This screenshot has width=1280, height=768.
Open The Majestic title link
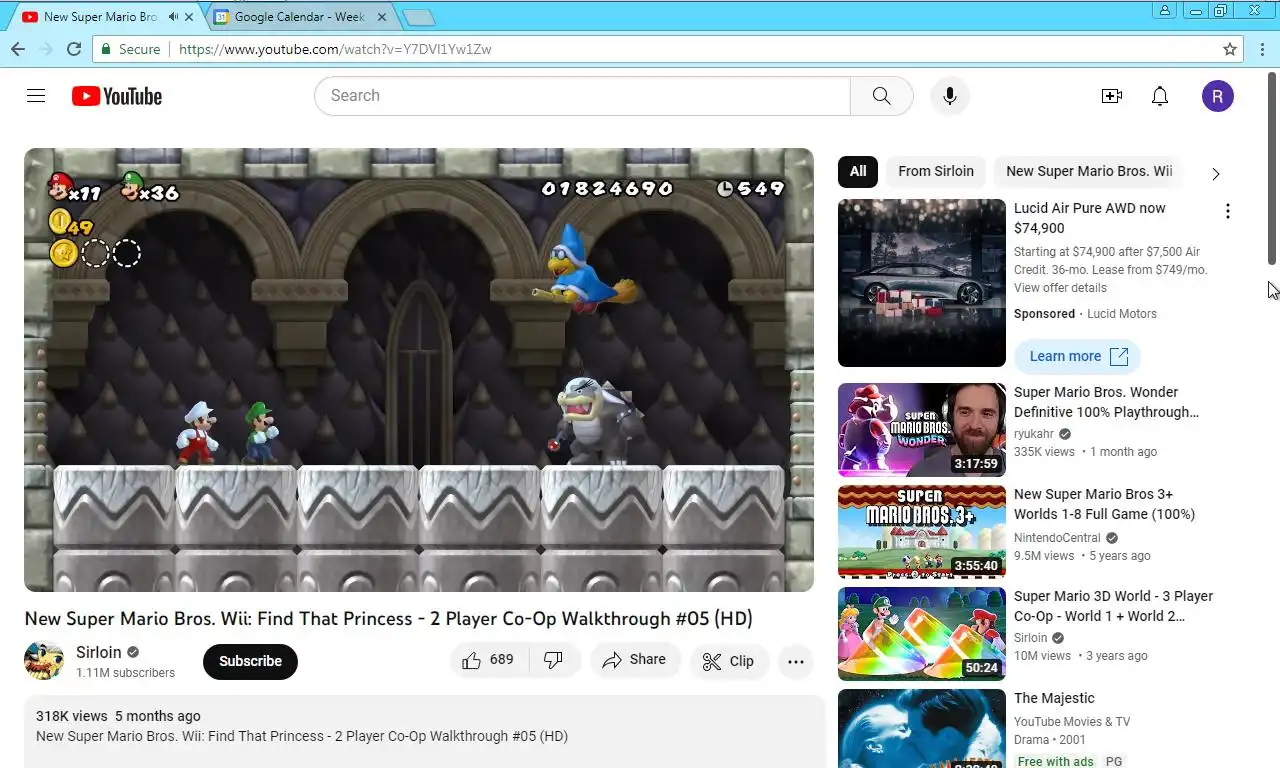pos(1054,698)
